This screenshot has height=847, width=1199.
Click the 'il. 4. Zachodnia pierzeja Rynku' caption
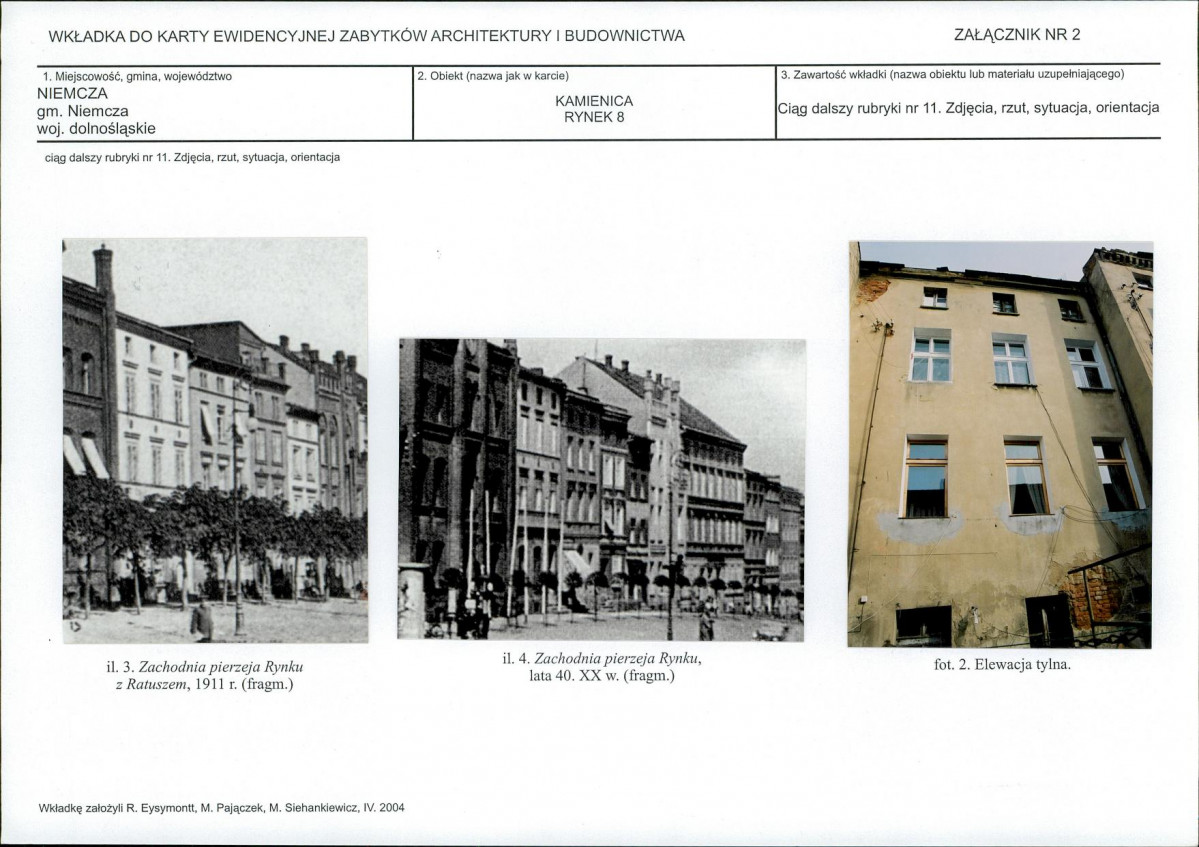coord(602,658)
